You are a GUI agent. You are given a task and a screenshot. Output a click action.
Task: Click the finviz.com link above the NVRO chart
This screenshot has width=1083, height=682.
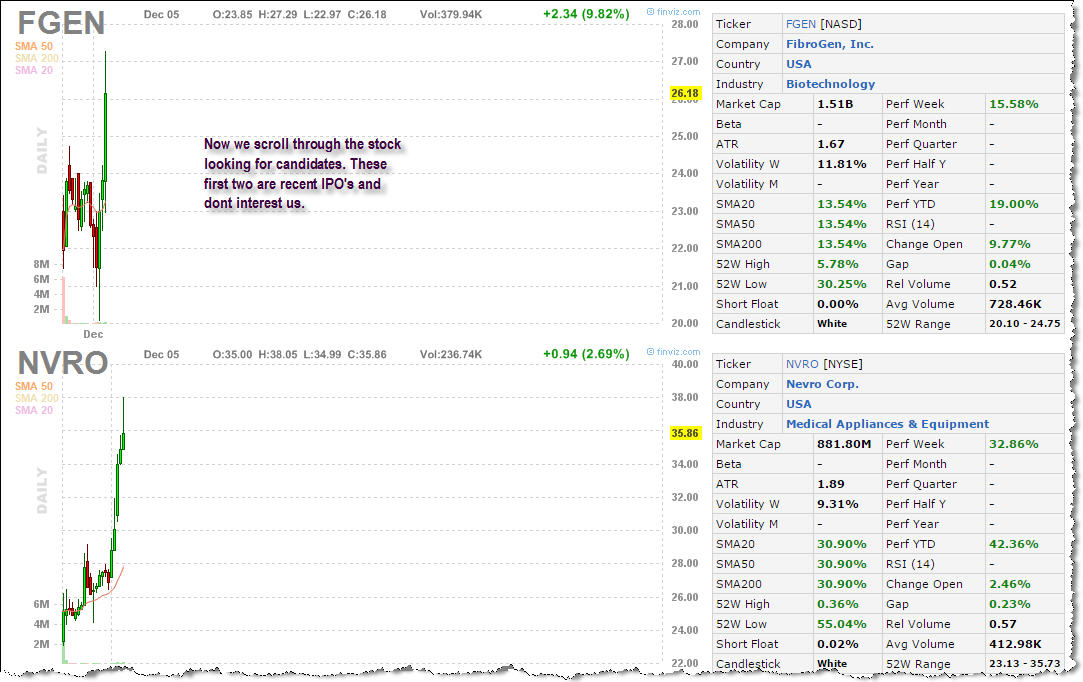(673, 352)
